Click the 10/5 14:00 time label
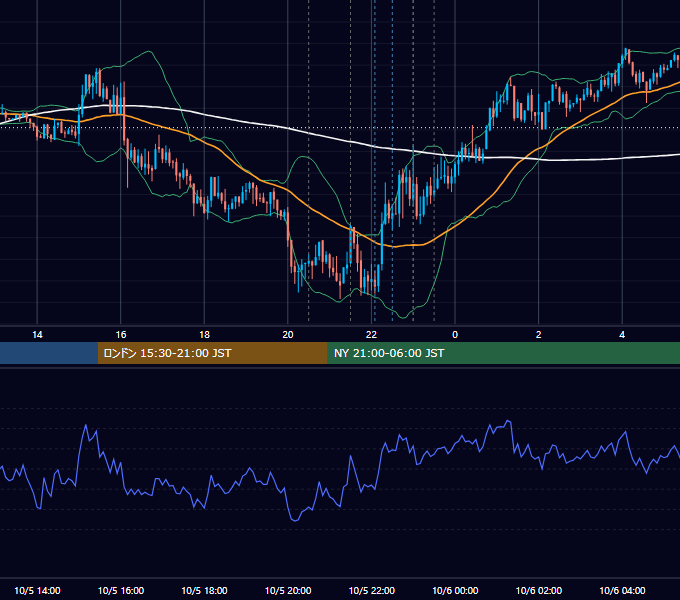 [x=37, y=590]
